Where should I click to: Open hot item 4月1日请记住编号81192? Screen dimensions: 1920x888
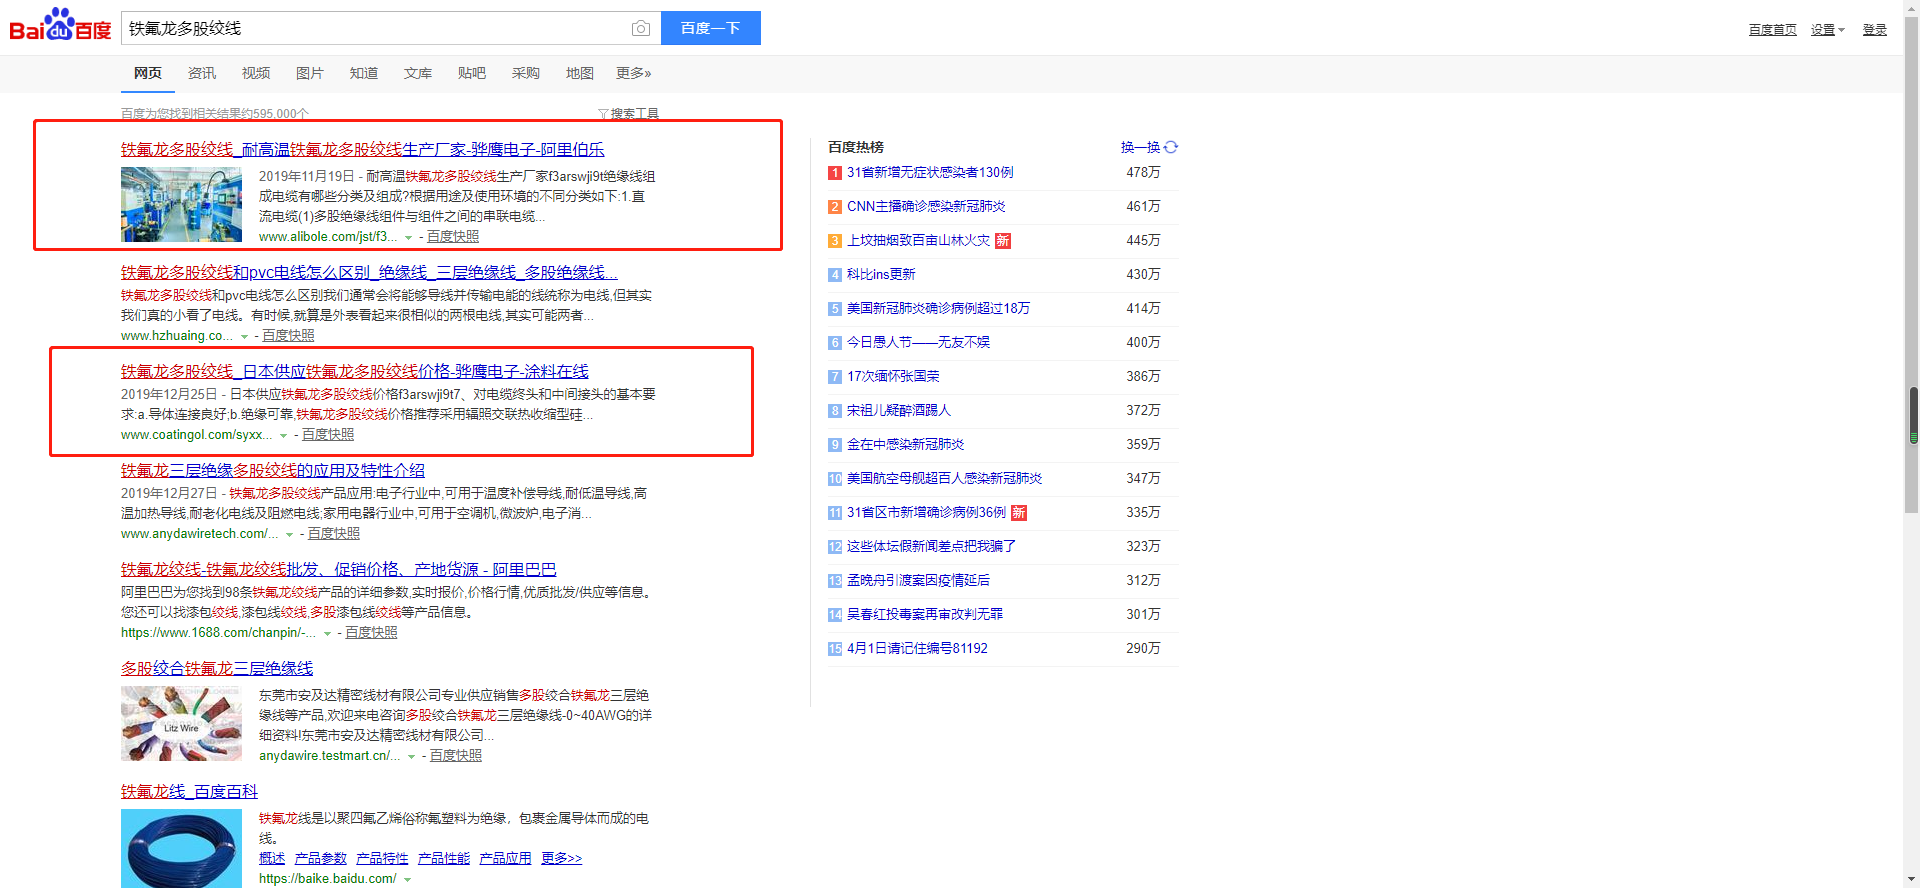(x=917, y=649)
